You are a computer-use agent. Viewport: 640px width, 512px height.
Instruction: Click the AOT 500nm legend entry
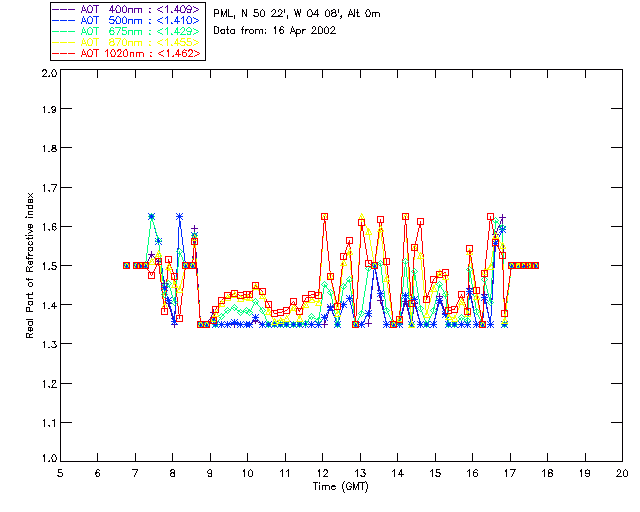[x=127, y=20]
